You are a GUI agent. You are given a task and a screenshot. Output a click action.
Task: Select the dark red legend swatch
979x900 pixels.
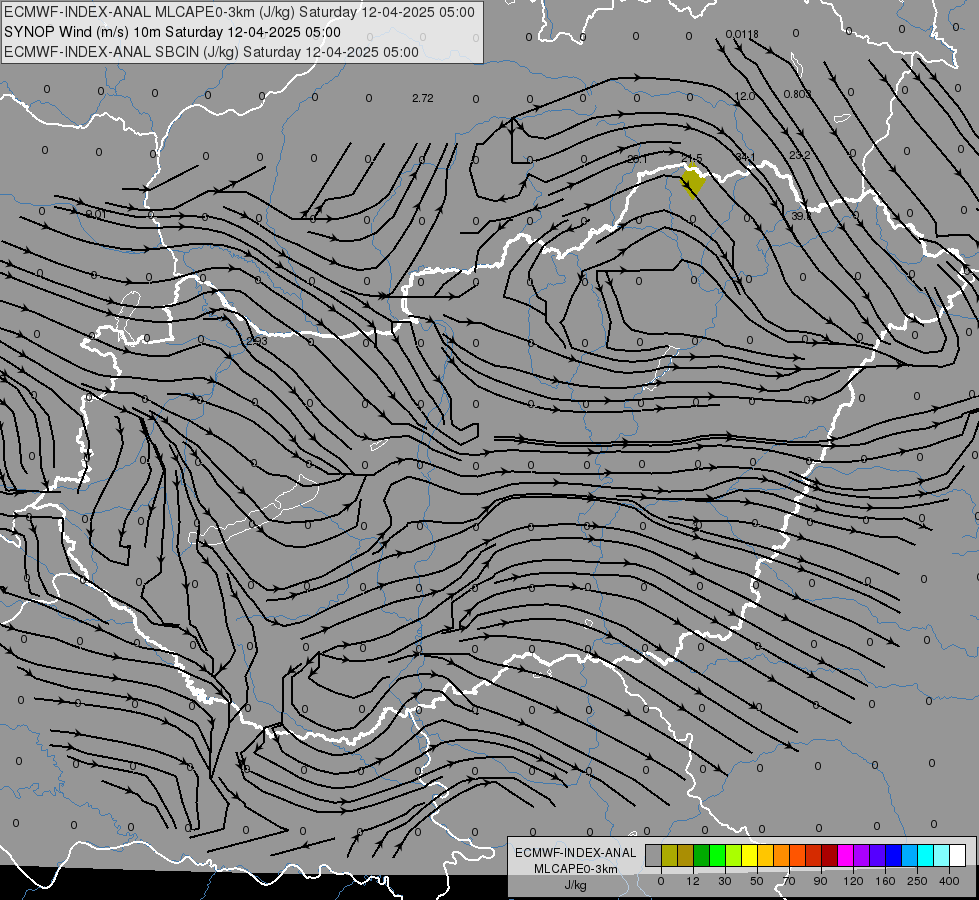[829, 855]
